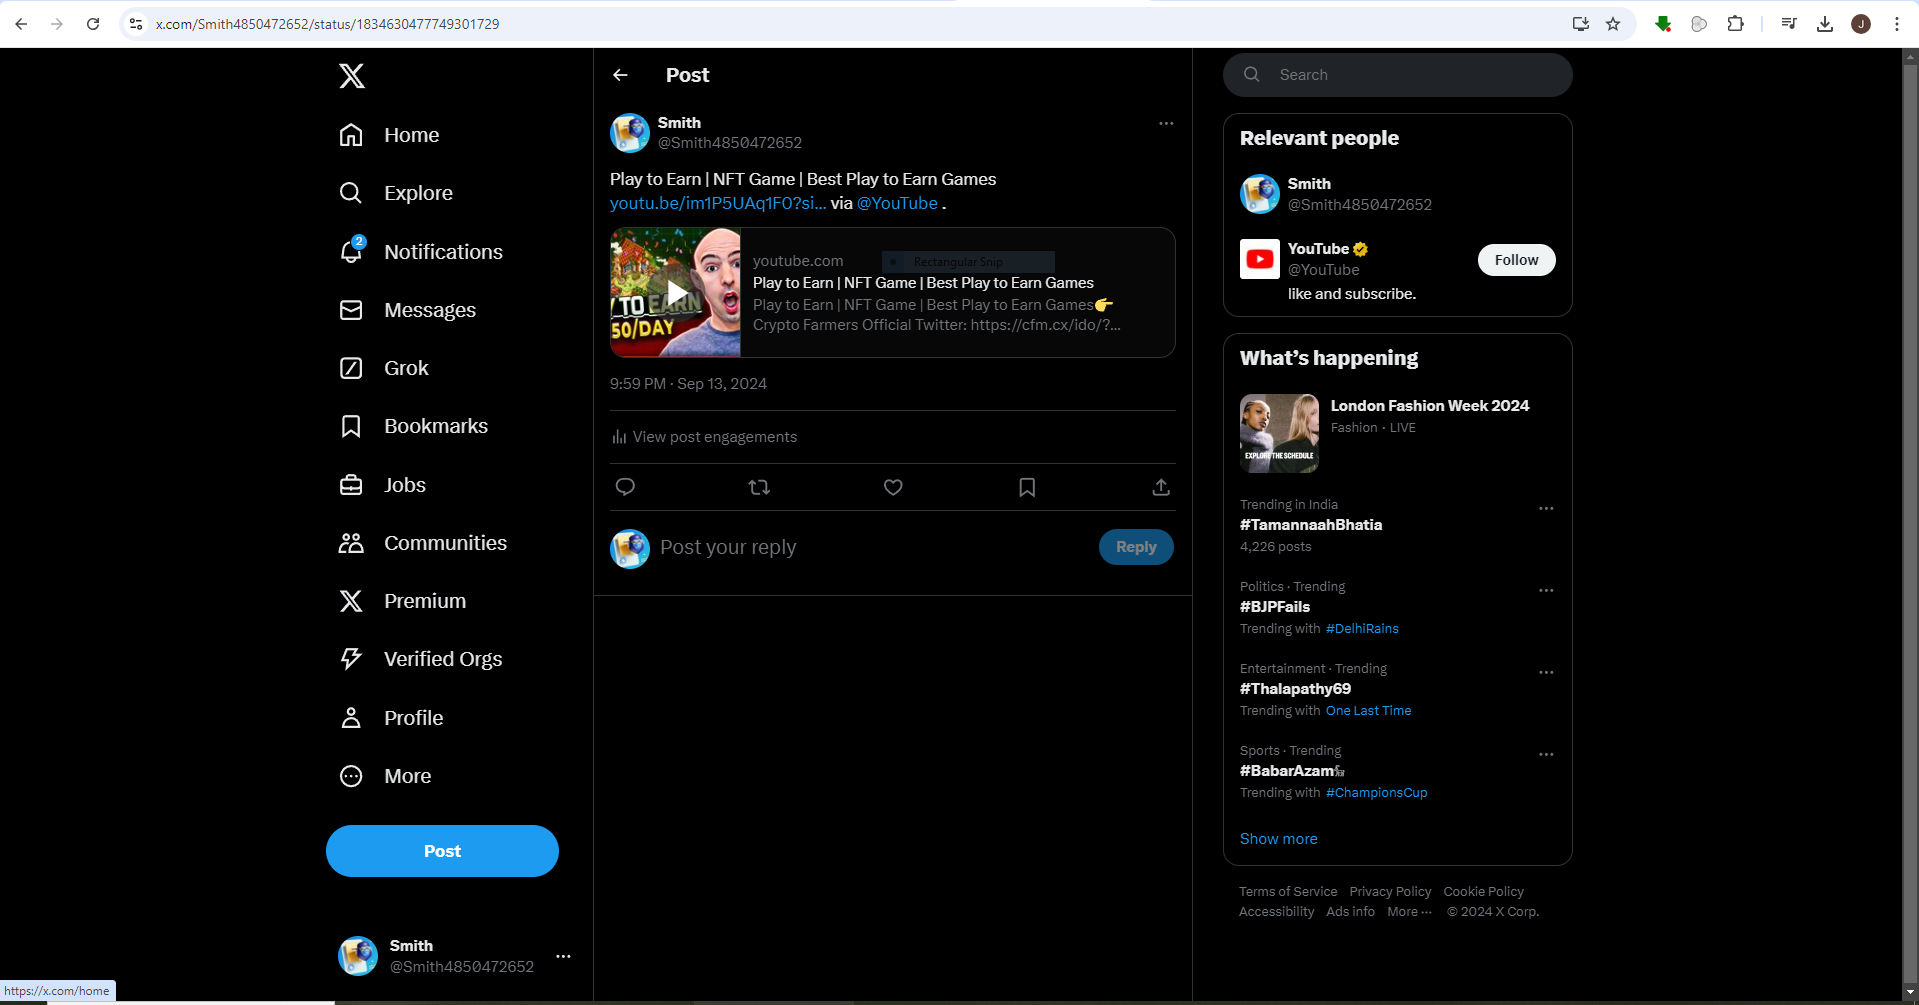
Task: Open the Chrome three-dot menu
Action: pyautogui.click(x=1897, y=24)
